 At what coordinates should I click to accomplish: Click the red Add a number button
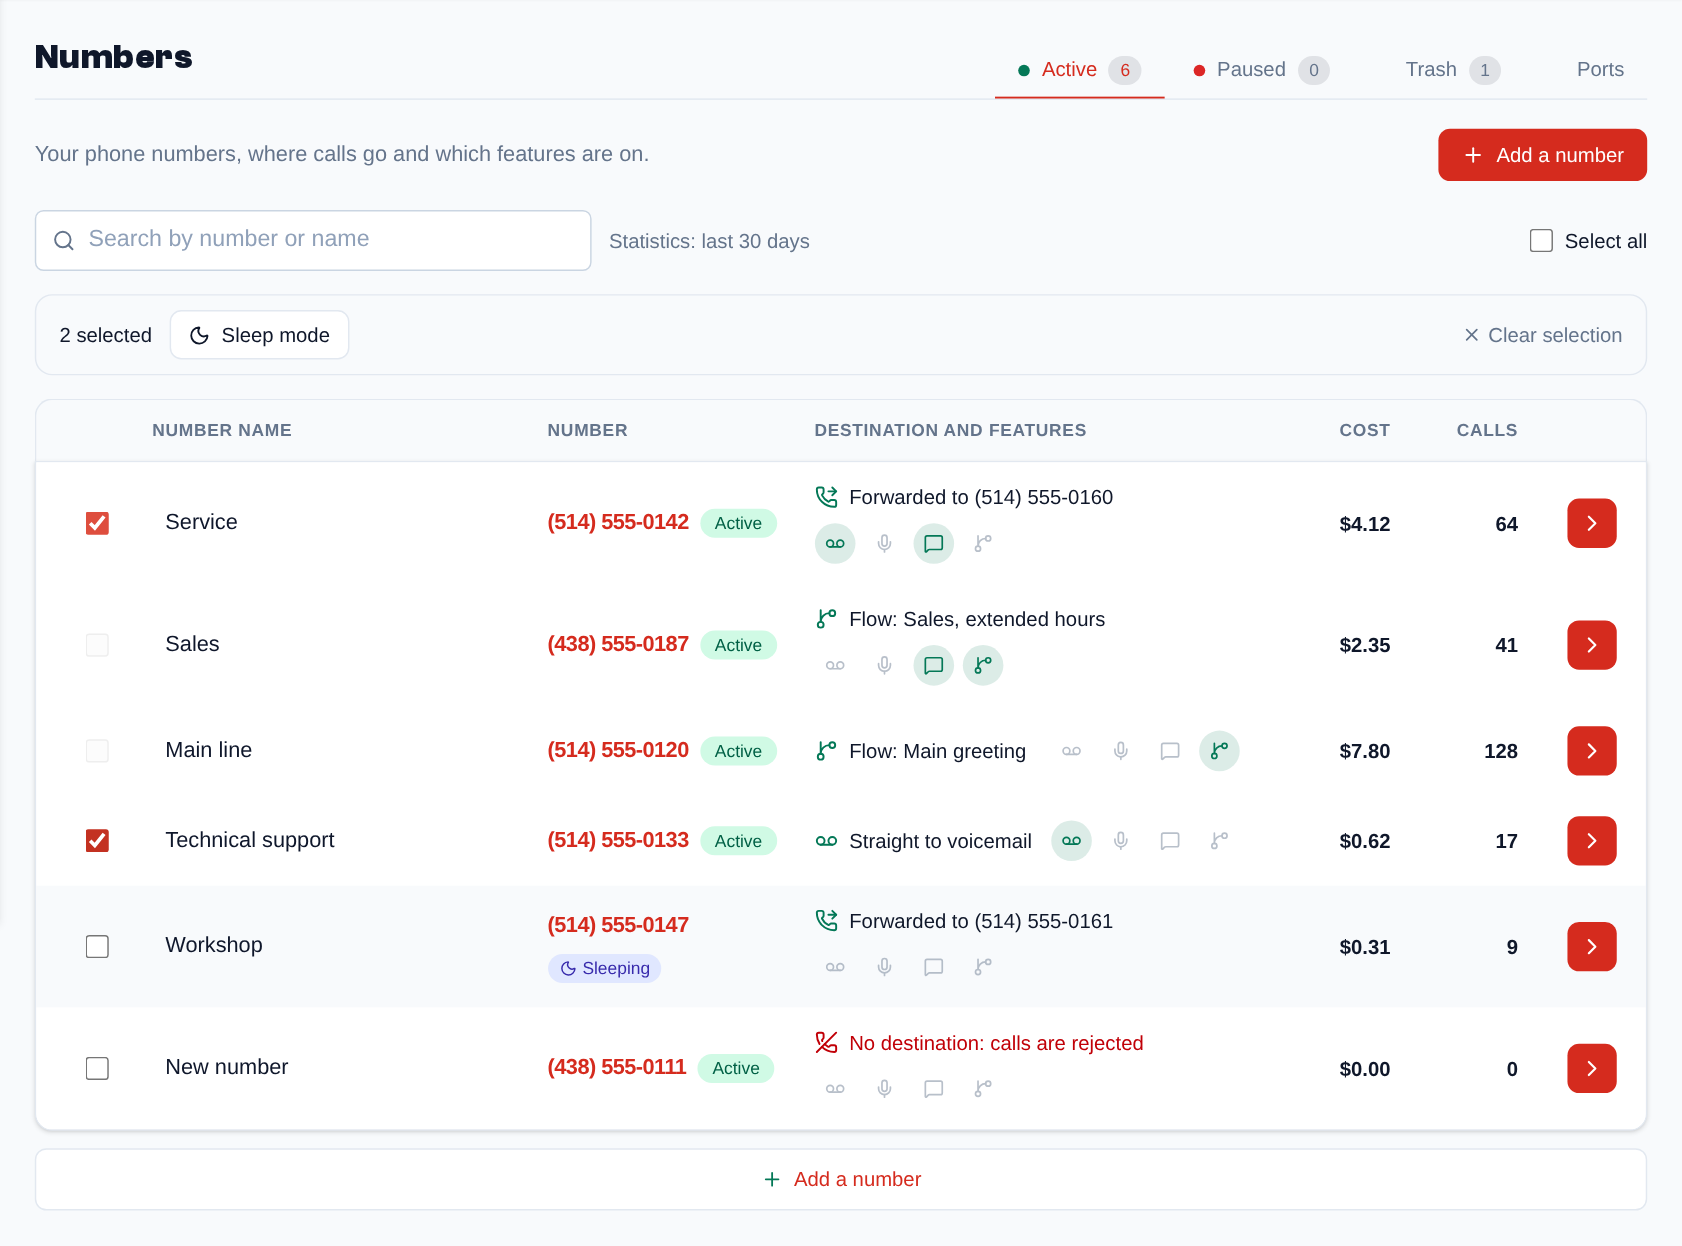pyautogui.click(x=1542, y=155)
